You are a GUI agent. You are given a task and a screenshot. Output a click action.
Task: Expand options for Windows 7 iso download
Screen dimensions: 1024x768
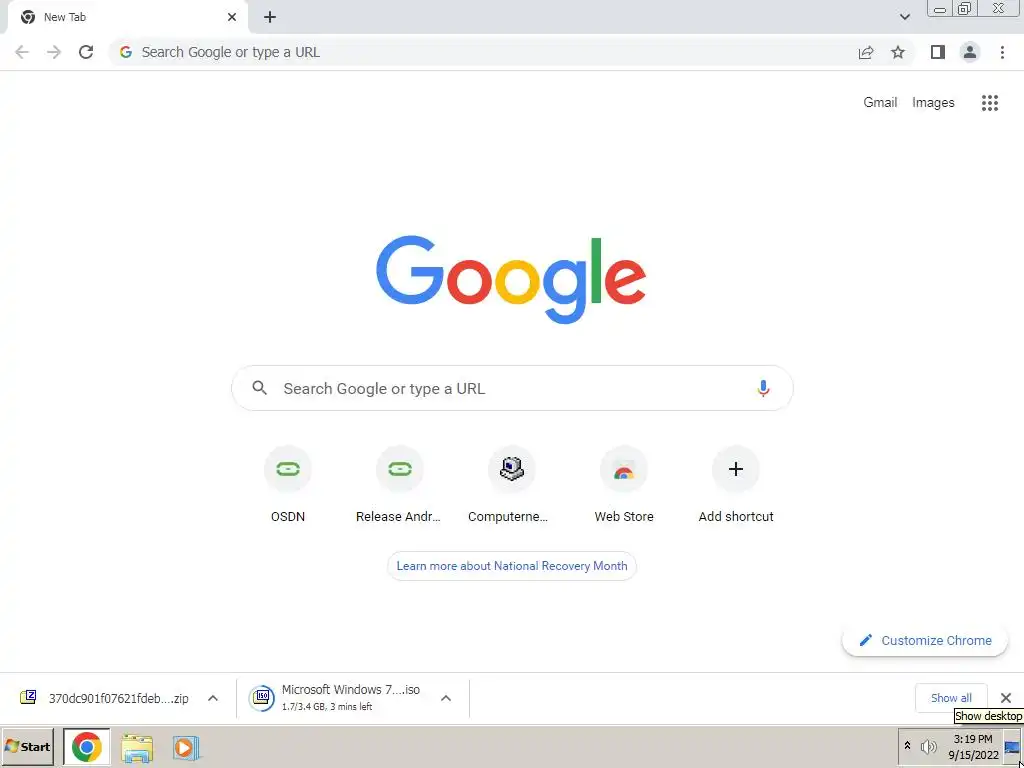click(x=446, y=698)
